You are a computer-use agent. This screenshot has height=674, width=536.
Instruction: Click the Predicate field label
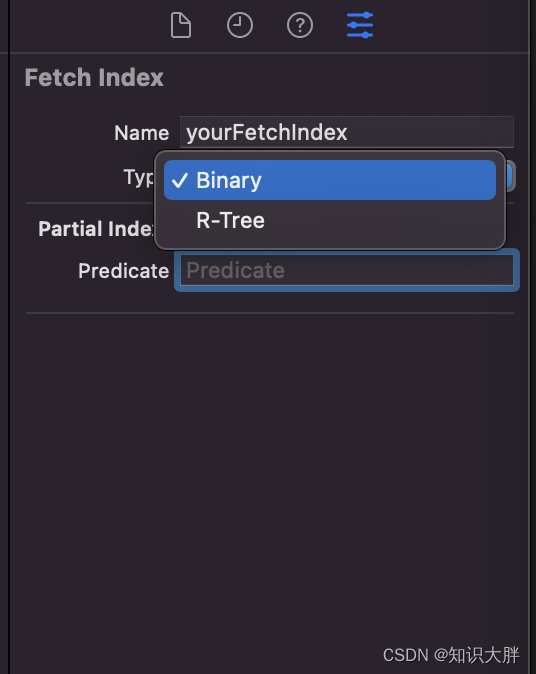pyautogui.click(x=123, y=271)
